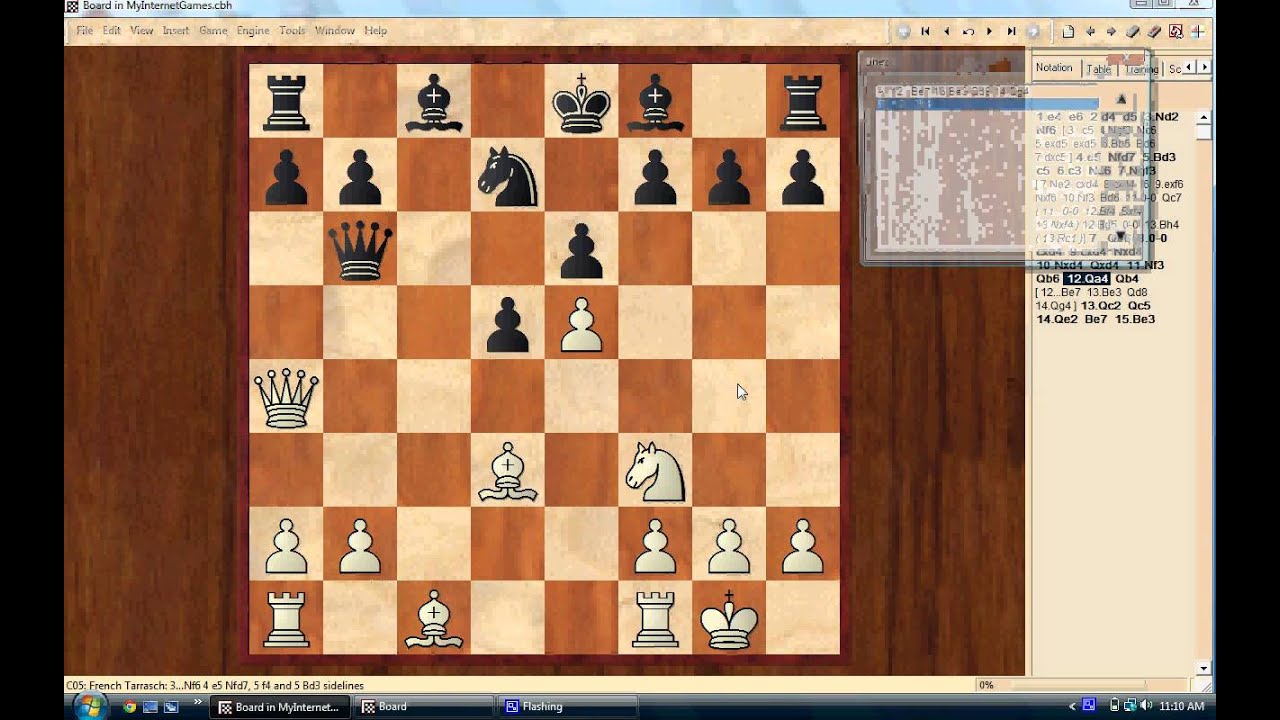Open the Windows Start menu
1280x720 pixels.
[91, 707]
